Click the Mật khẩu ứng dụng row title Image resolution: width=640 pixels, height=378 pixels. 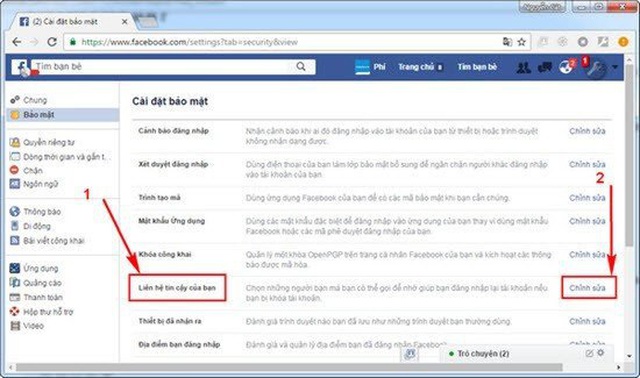coord(171,221)
